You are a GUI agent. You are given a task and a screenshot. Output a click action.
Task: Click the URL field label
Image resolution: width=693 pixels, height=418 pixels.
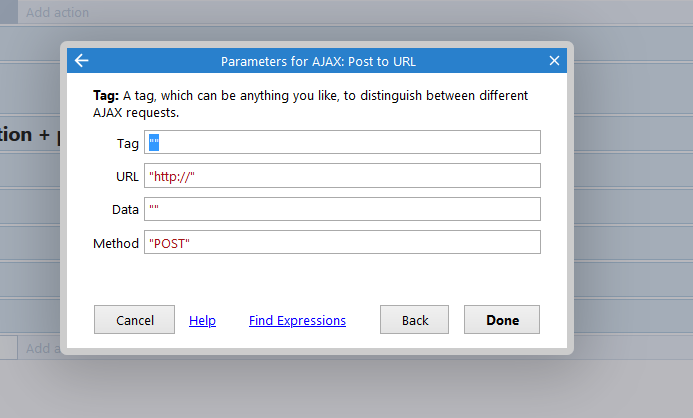(x=127, y=177)
